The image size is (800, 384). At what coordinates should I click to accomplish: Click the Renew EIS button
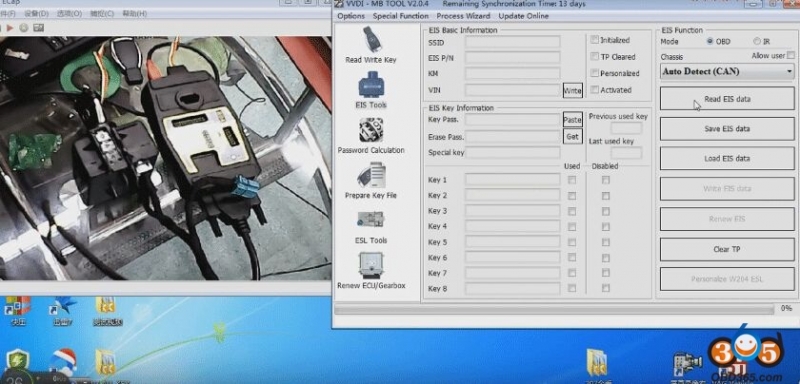tap(727, 219)
